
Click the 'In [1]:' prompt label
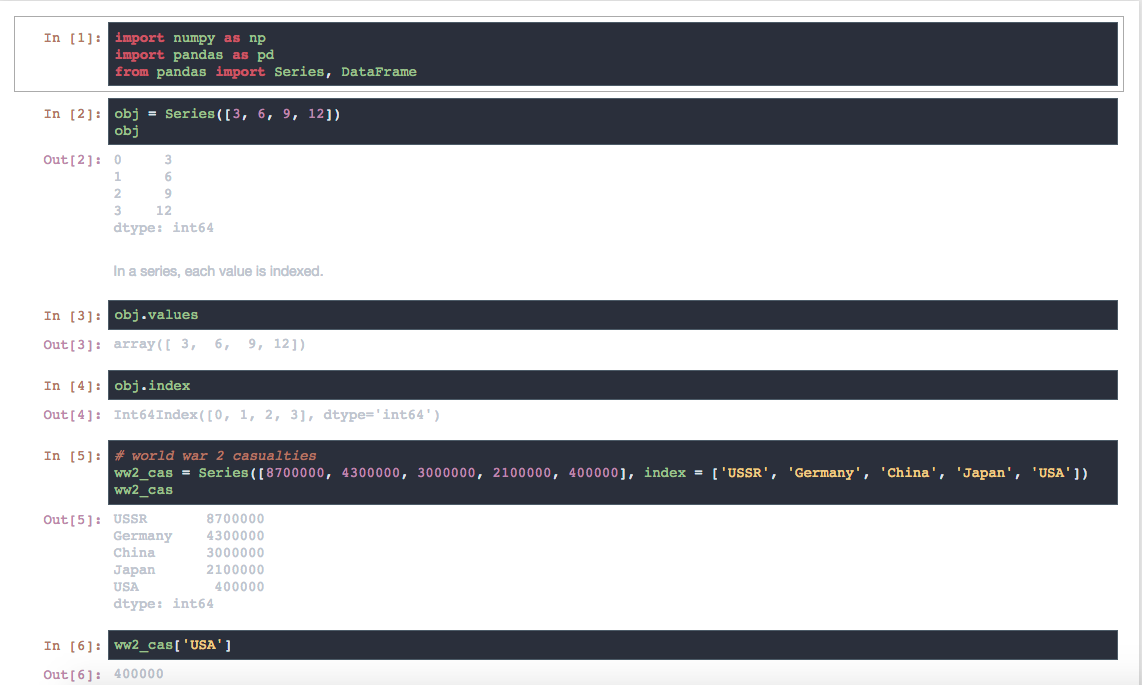coord(72,38)
